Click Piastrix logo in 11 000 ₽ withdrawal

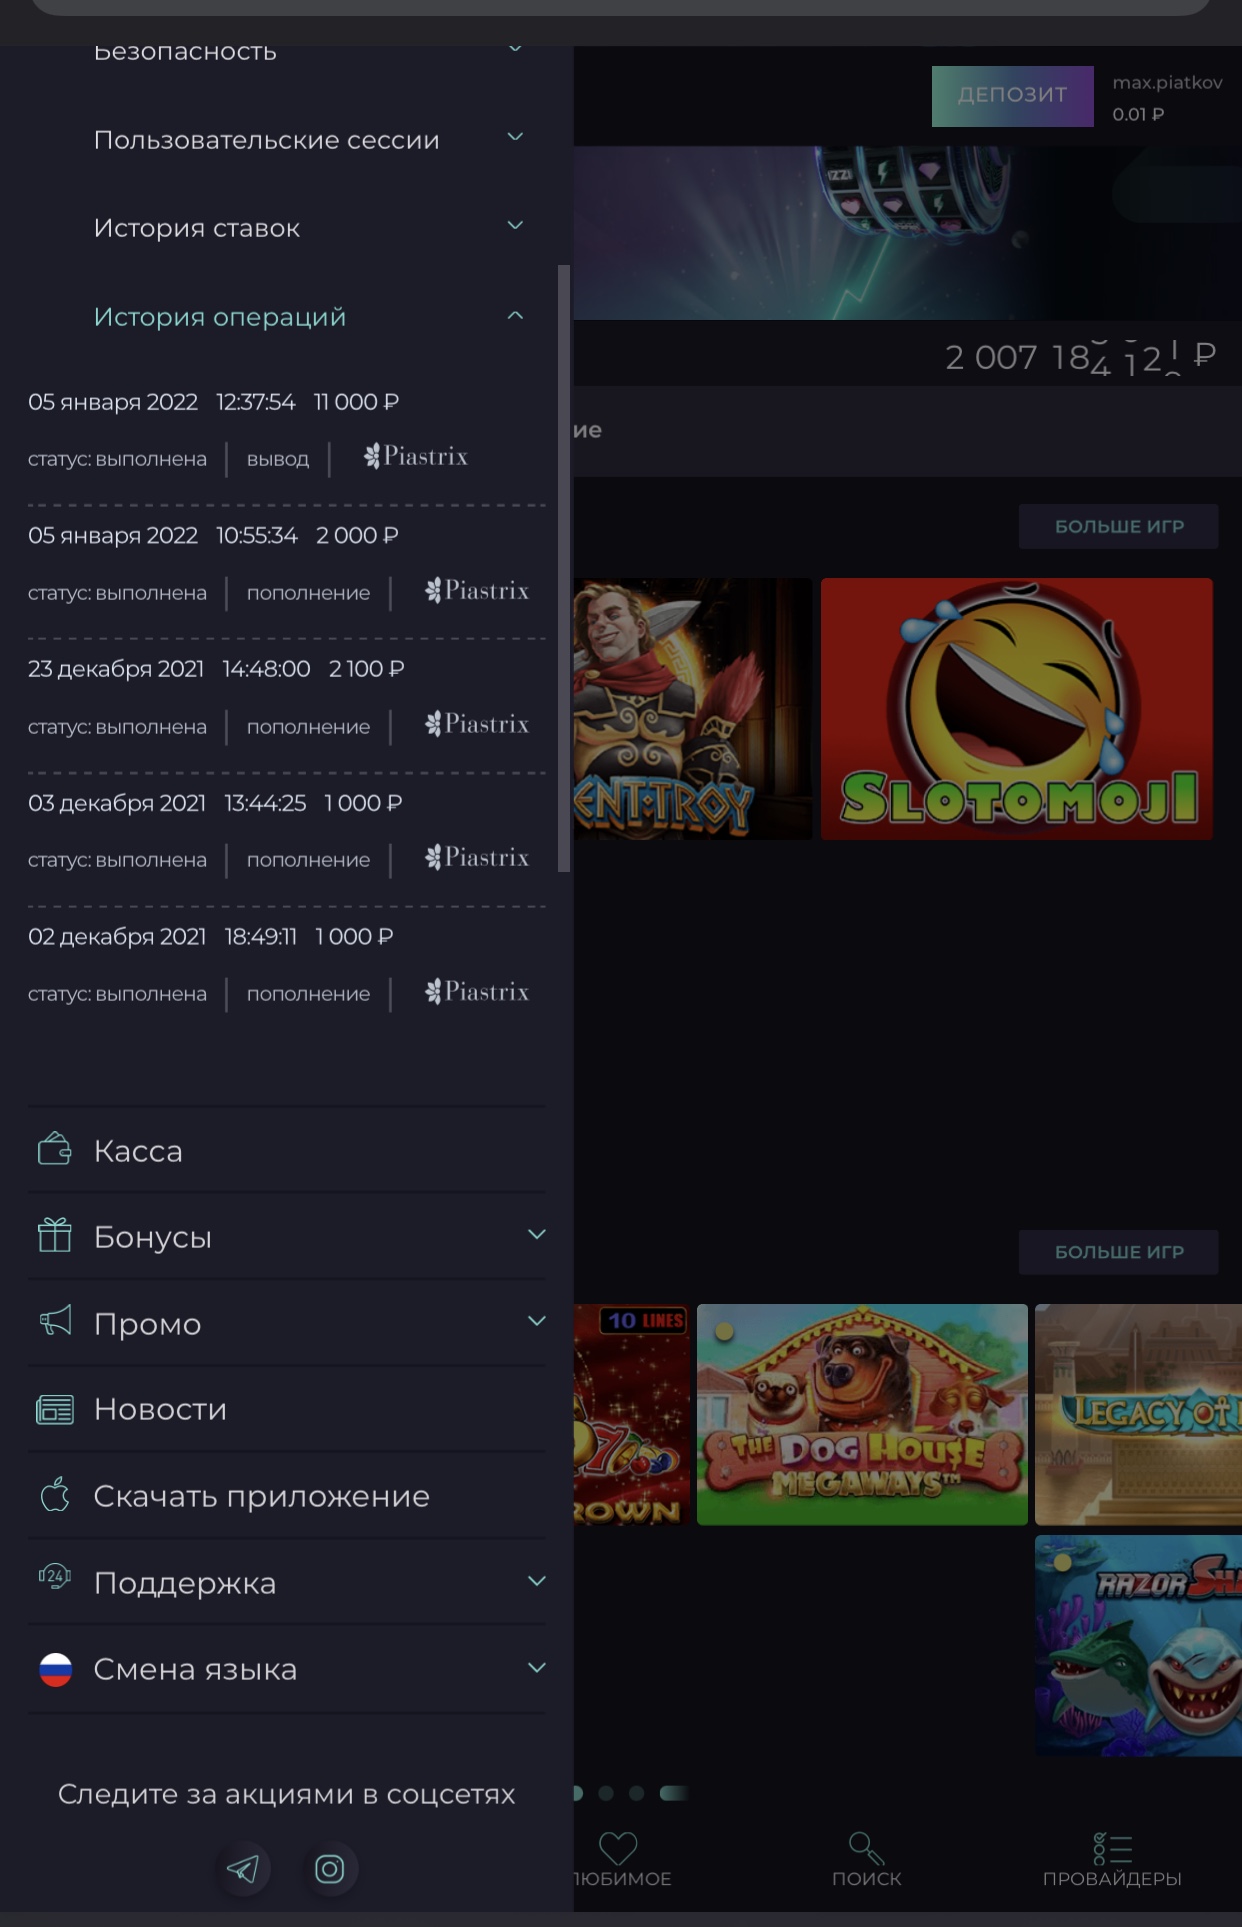[416, 457]
